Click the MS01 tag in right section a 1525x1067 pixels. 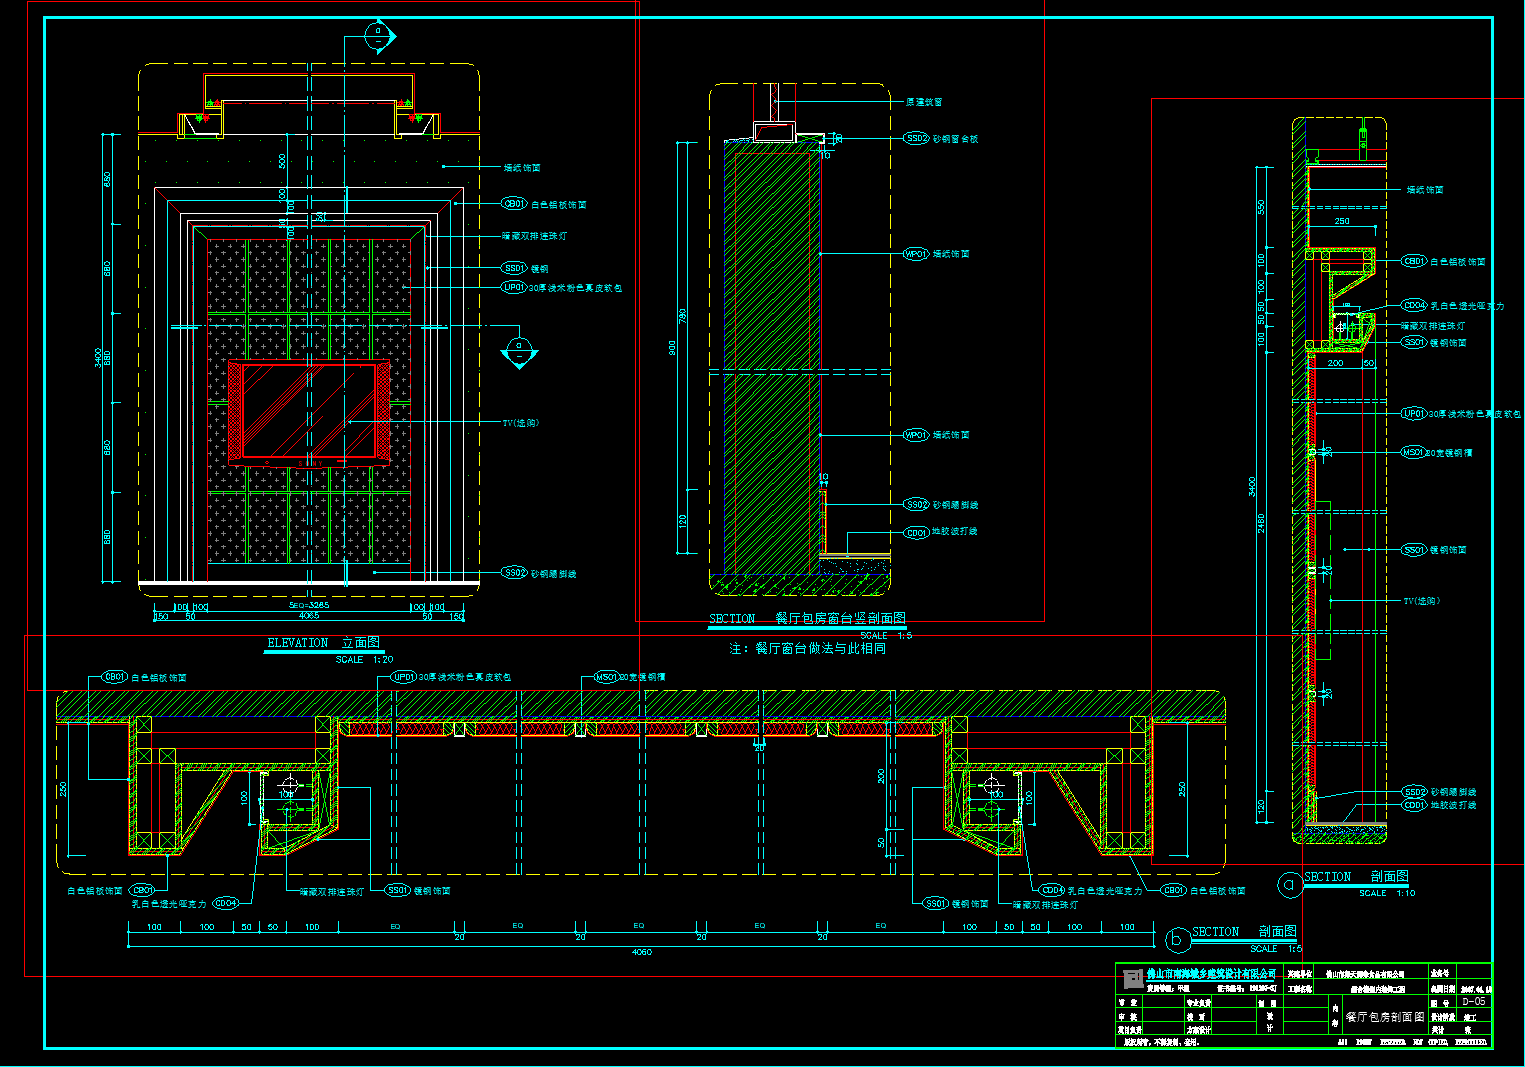[x=1413, y=452]
